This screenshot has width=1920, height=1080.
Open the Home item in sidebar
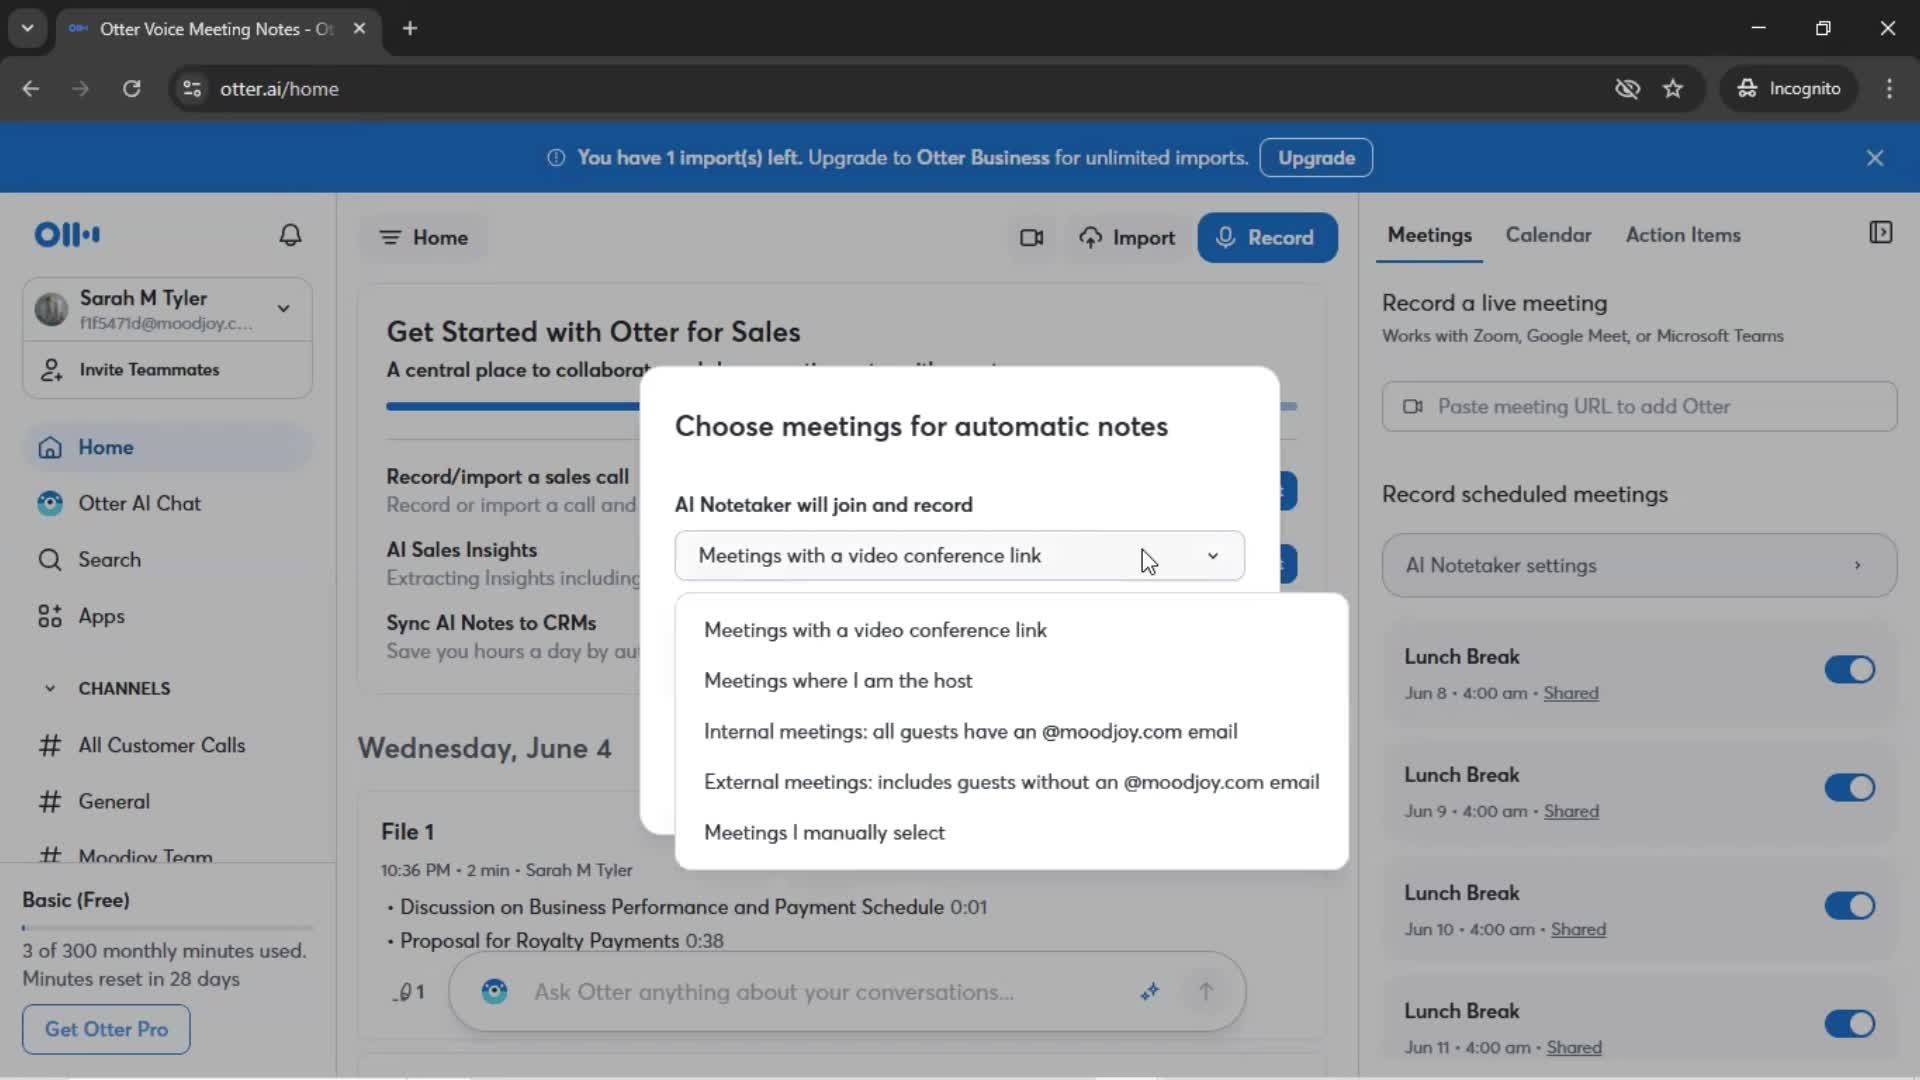click(x=167, y=448)
